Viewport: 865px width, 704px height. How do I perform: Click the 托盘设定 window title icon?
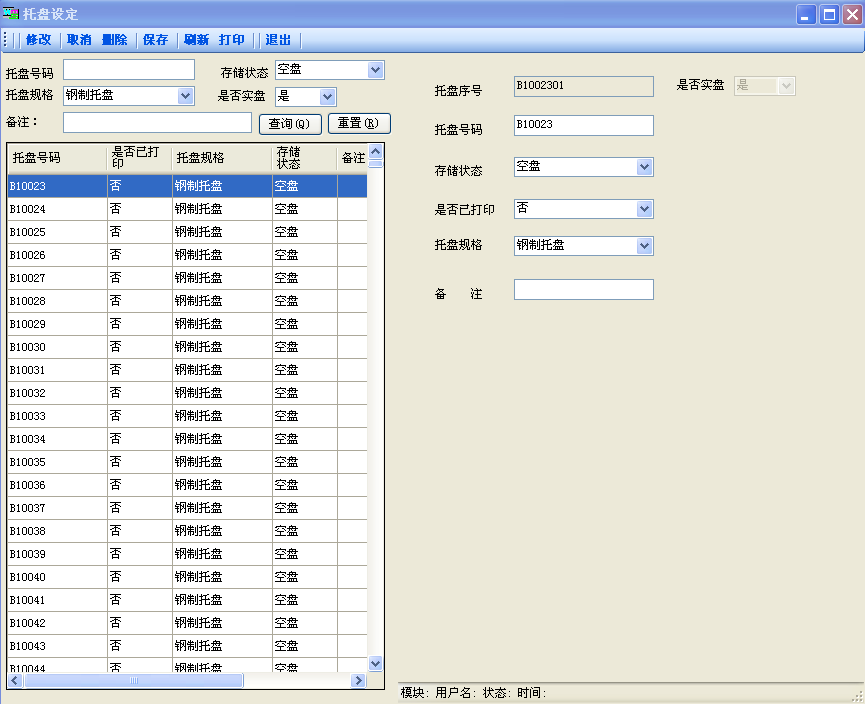[10, 13]
